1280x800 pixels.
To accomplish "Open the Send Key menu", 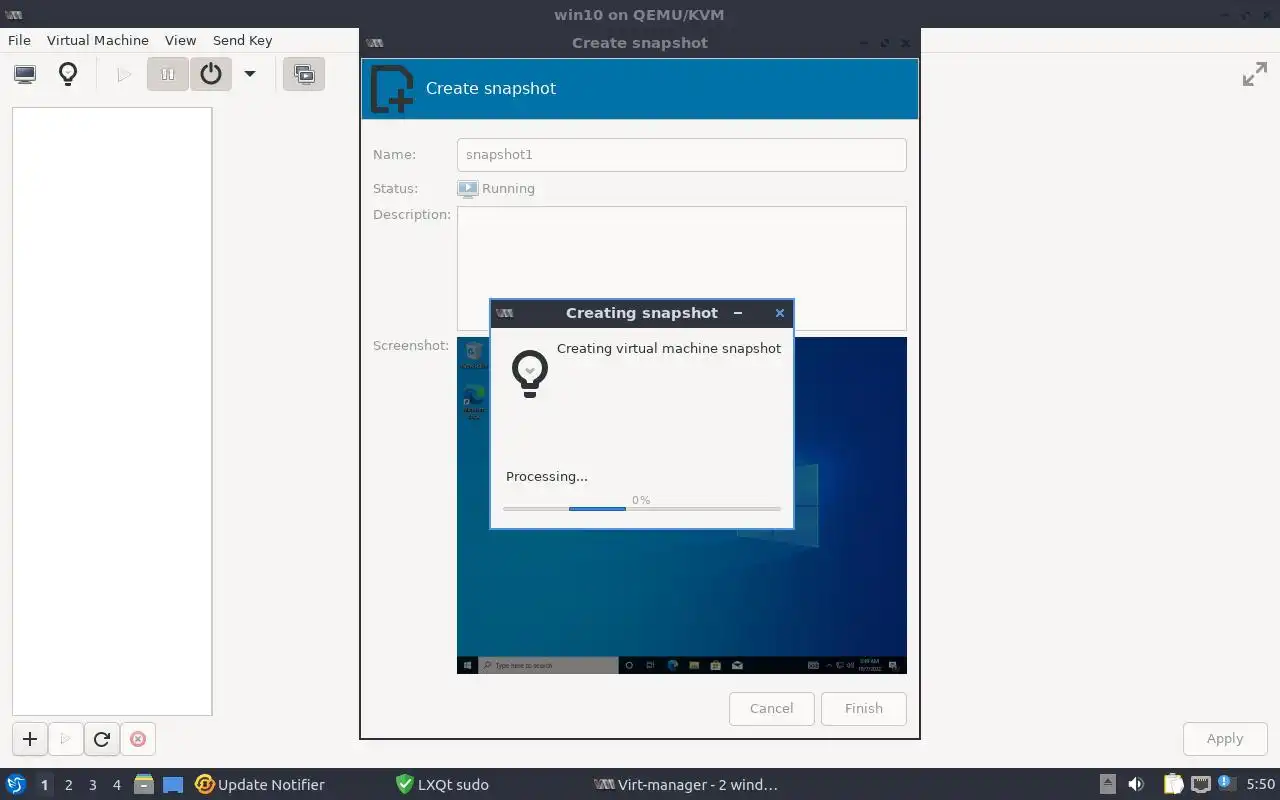I will click(x=242, y=40).
